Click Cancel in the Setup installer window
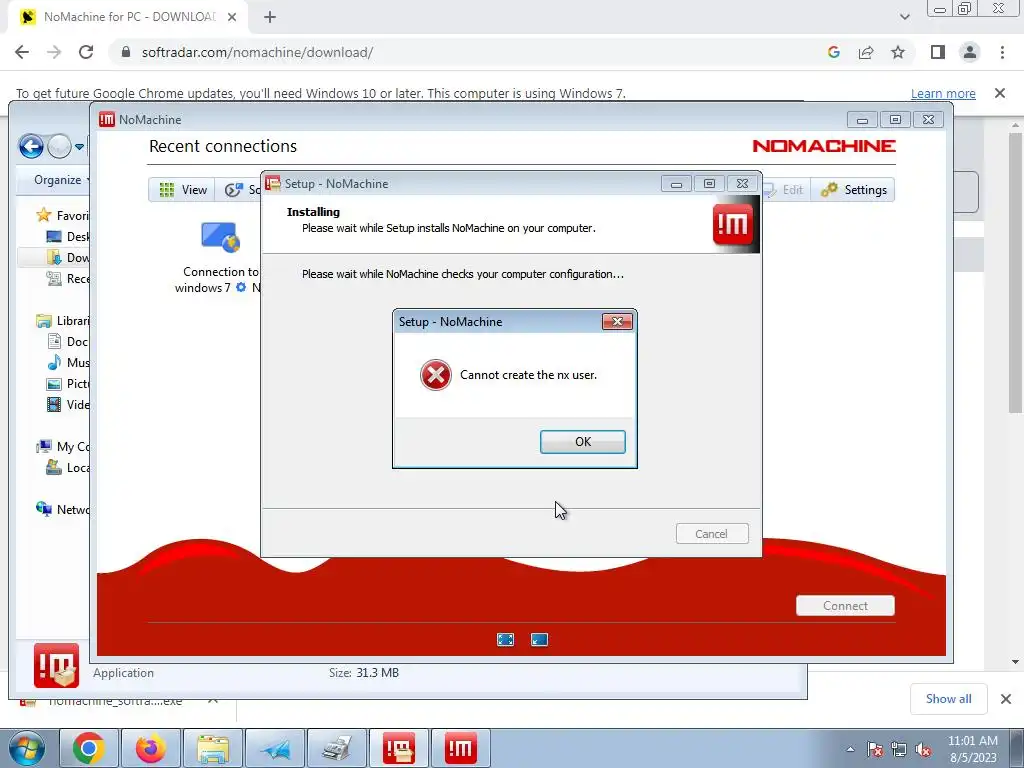 click(712, 534)
